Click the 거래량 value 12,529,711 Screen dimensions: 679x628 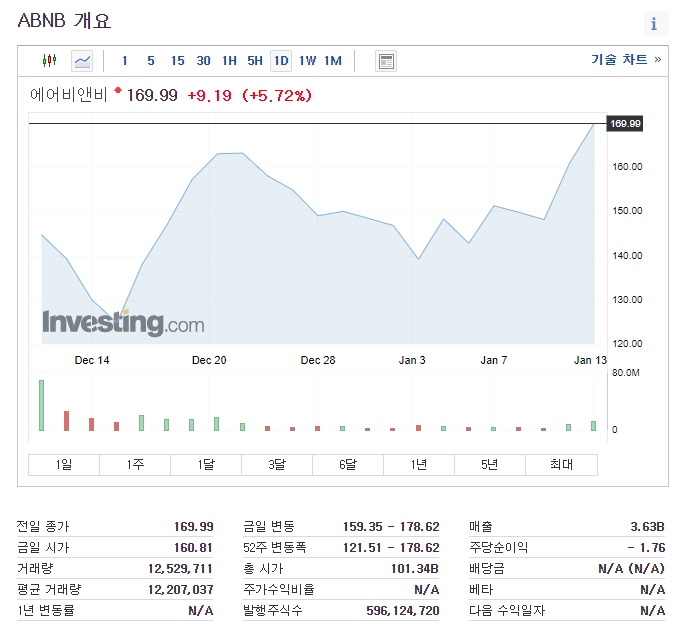click(180, 569)
